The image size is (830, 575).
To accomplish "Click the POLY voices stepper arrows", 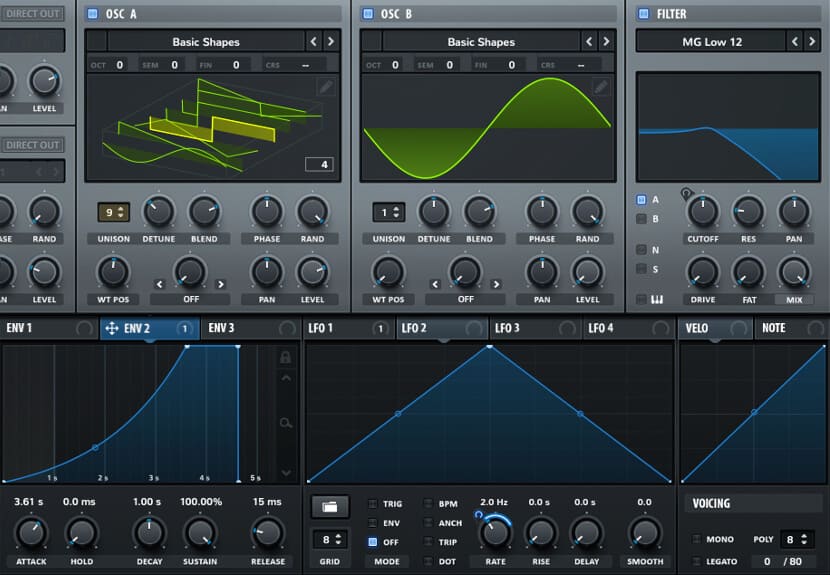I will (804, 539).
